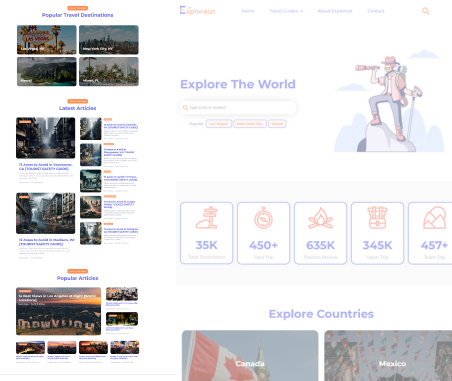Open the Las Vegas destination thumbnail
The image size is (452, 381).
click(x=47, y=40)
